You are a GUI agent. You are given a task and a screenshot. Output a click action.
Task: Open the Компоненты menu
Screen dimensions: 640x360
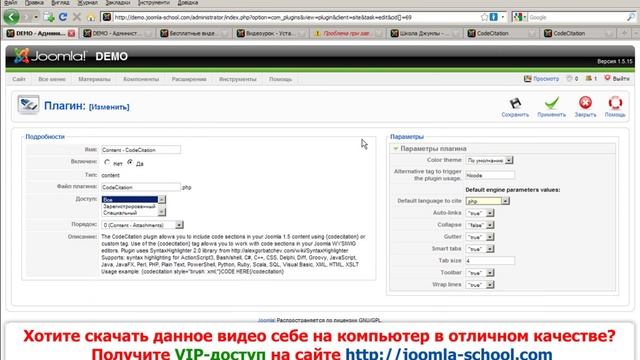pyautogui.click(x=141, y=79)
